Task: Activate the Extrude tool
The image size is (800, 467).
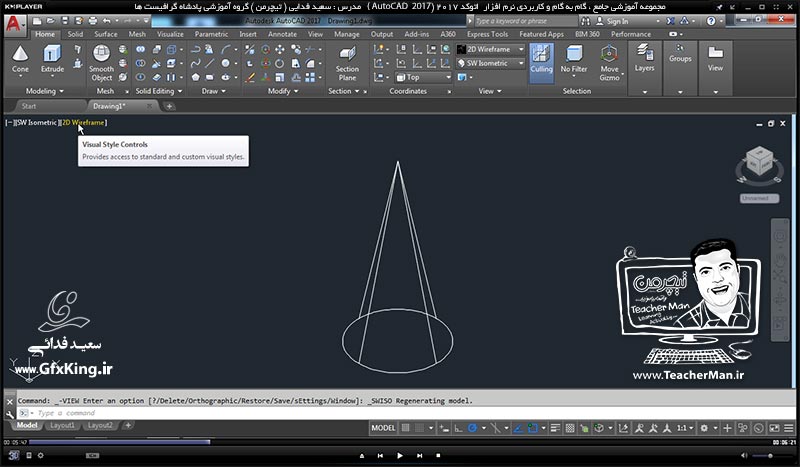Action: [x=53, y=60]
